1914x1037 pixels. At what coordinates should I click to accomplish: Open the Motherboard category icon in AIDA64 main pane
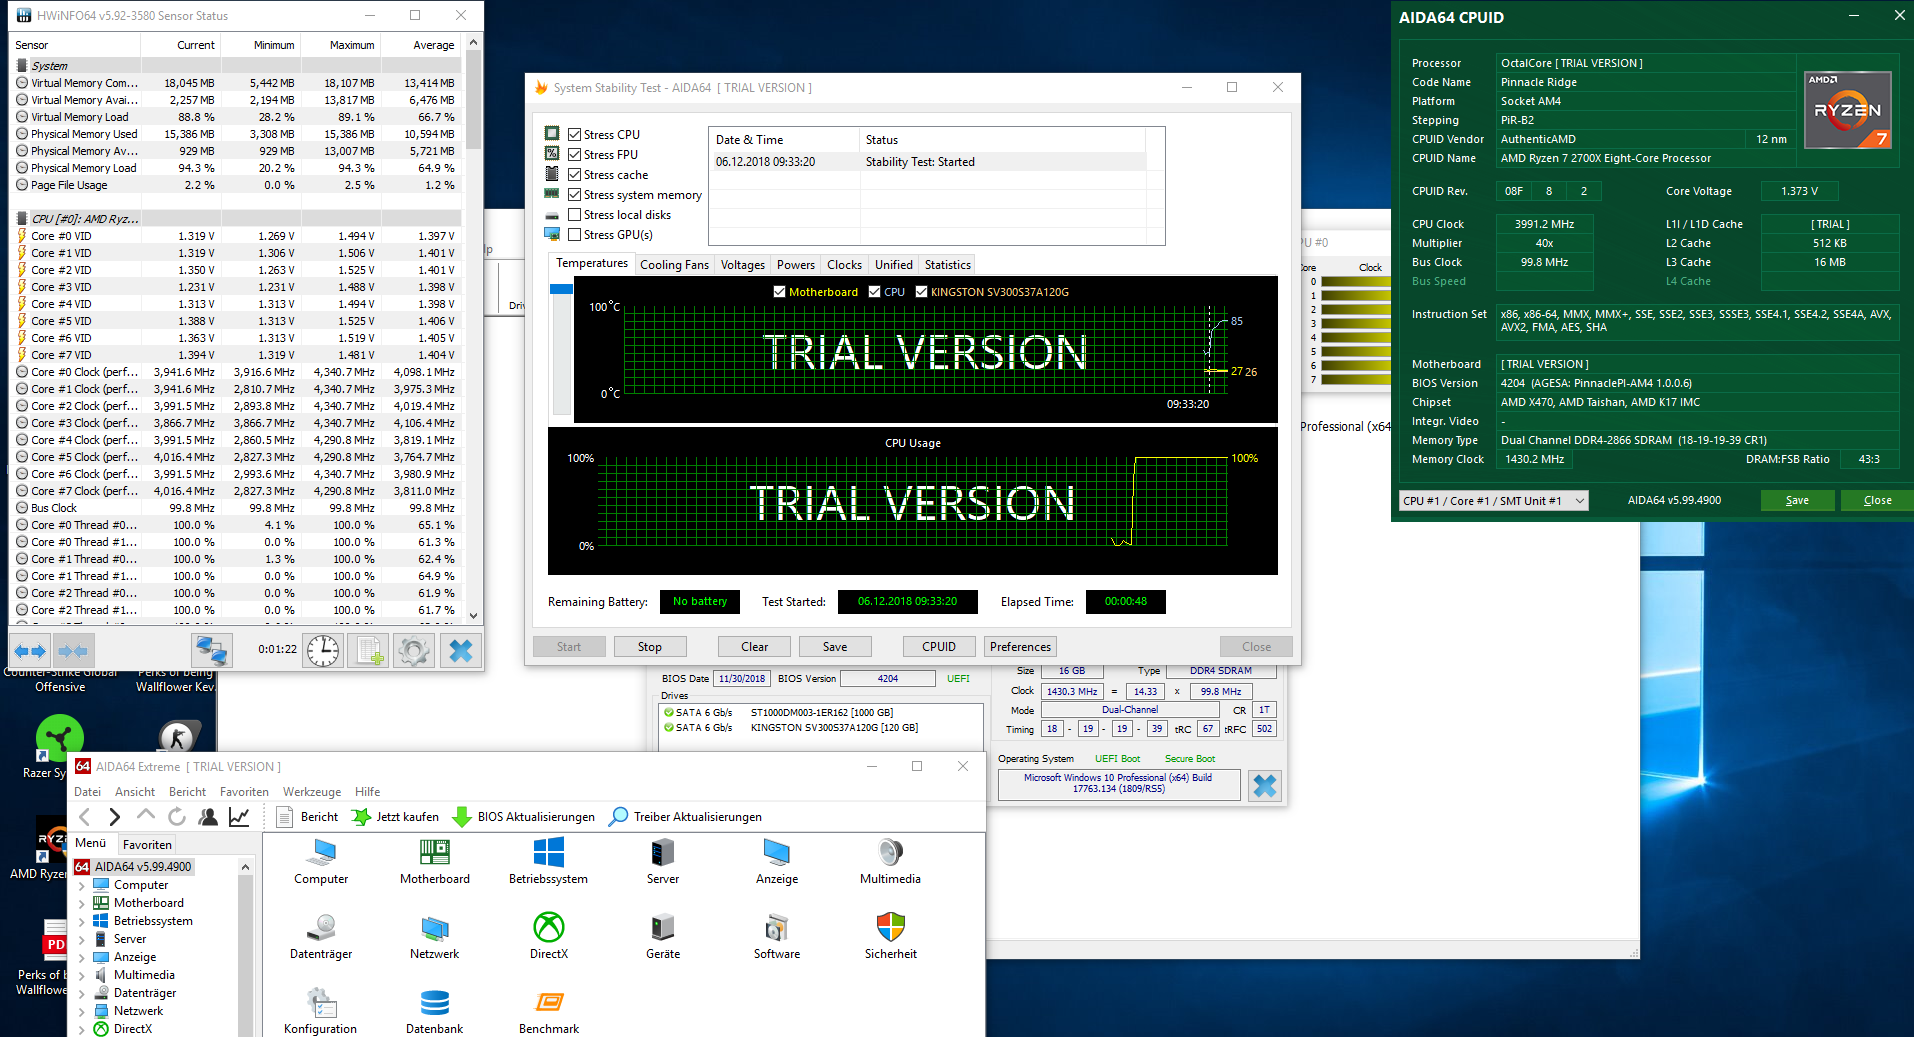point(435,862)
